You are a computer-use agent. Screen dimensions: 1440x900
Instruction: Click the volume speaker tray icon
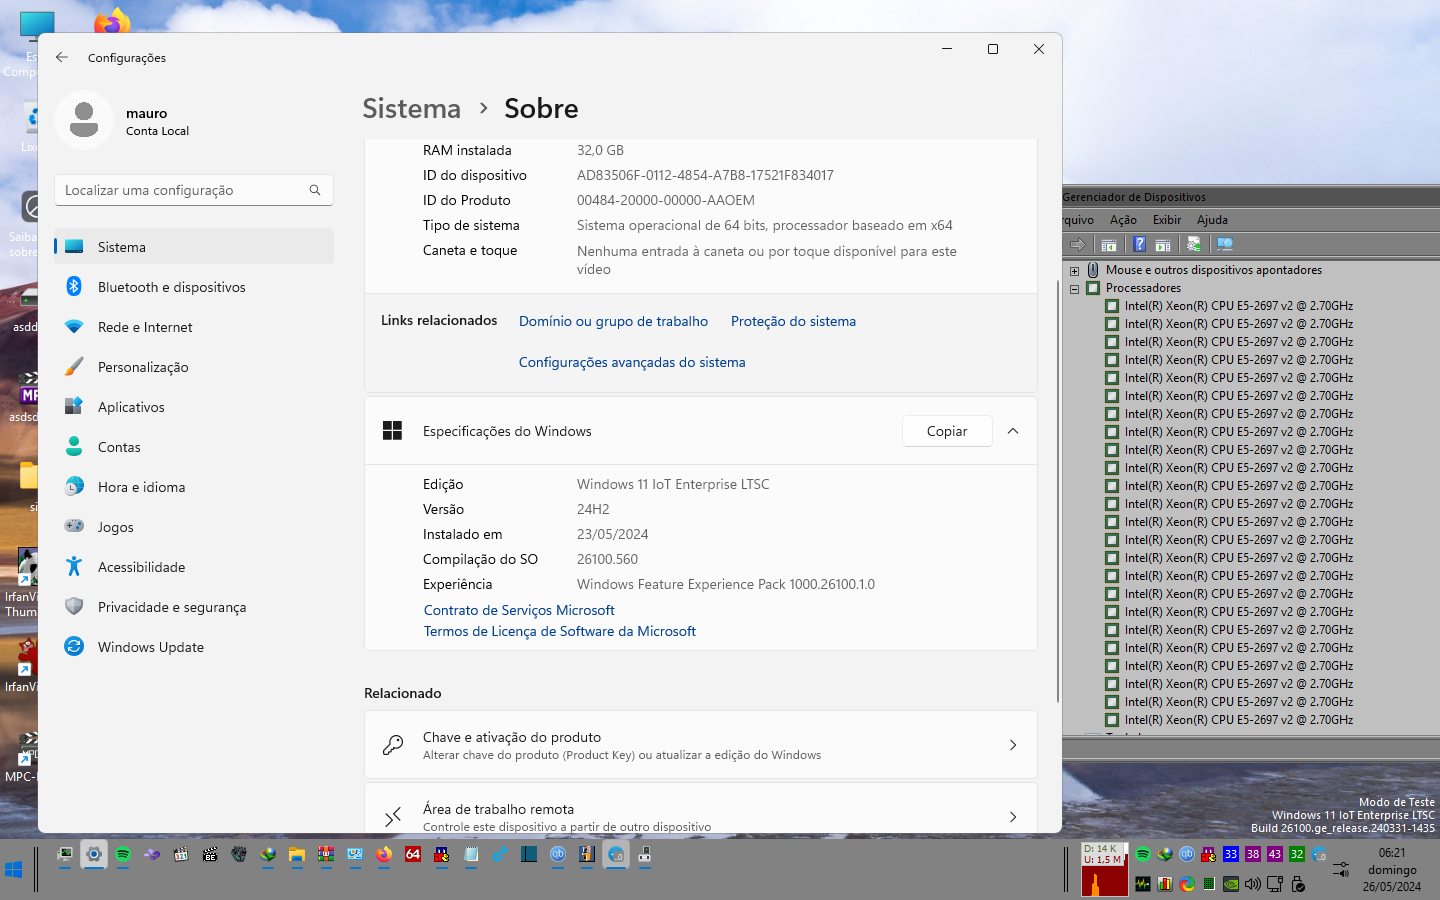1253,884
